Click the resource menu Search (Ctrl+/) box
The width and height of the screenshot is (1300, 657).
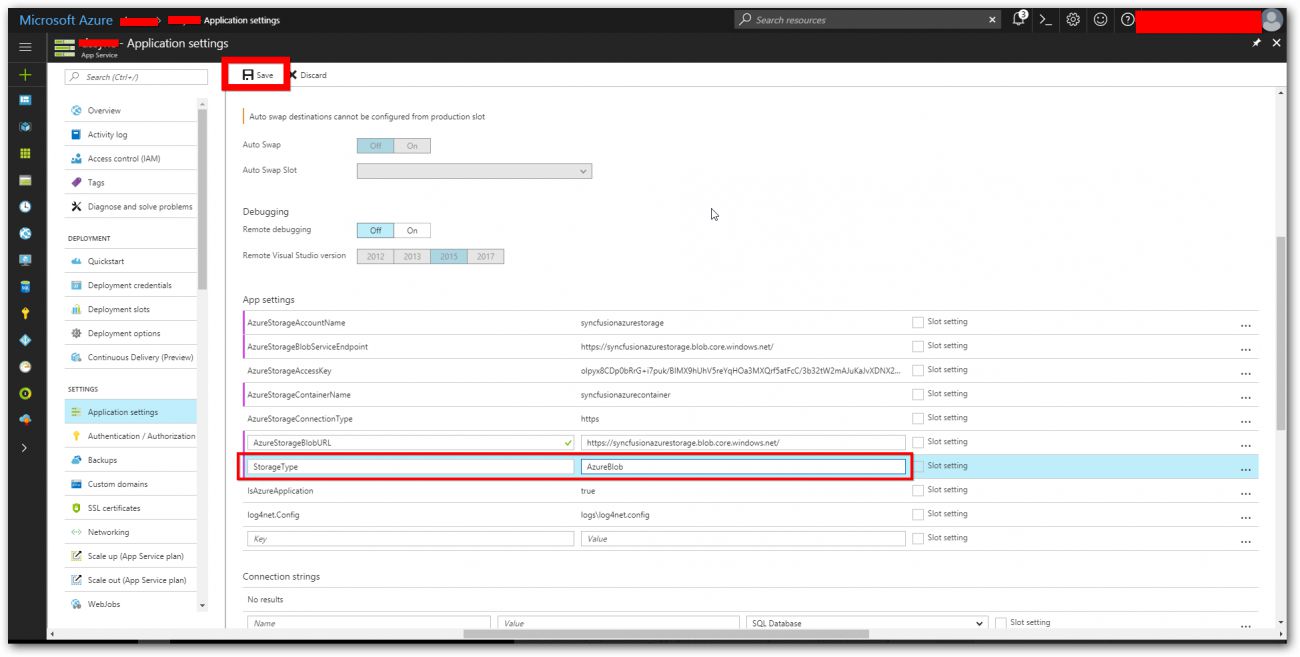click(137, 77)
